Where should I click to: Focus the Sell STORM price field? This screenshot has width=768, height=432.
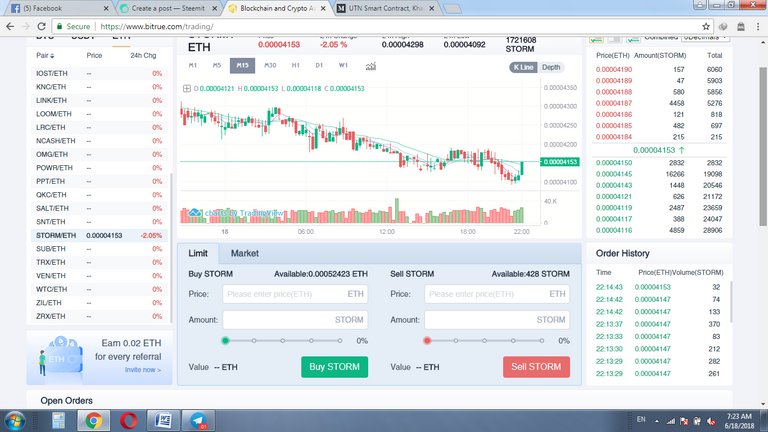(x=497, y=294)
